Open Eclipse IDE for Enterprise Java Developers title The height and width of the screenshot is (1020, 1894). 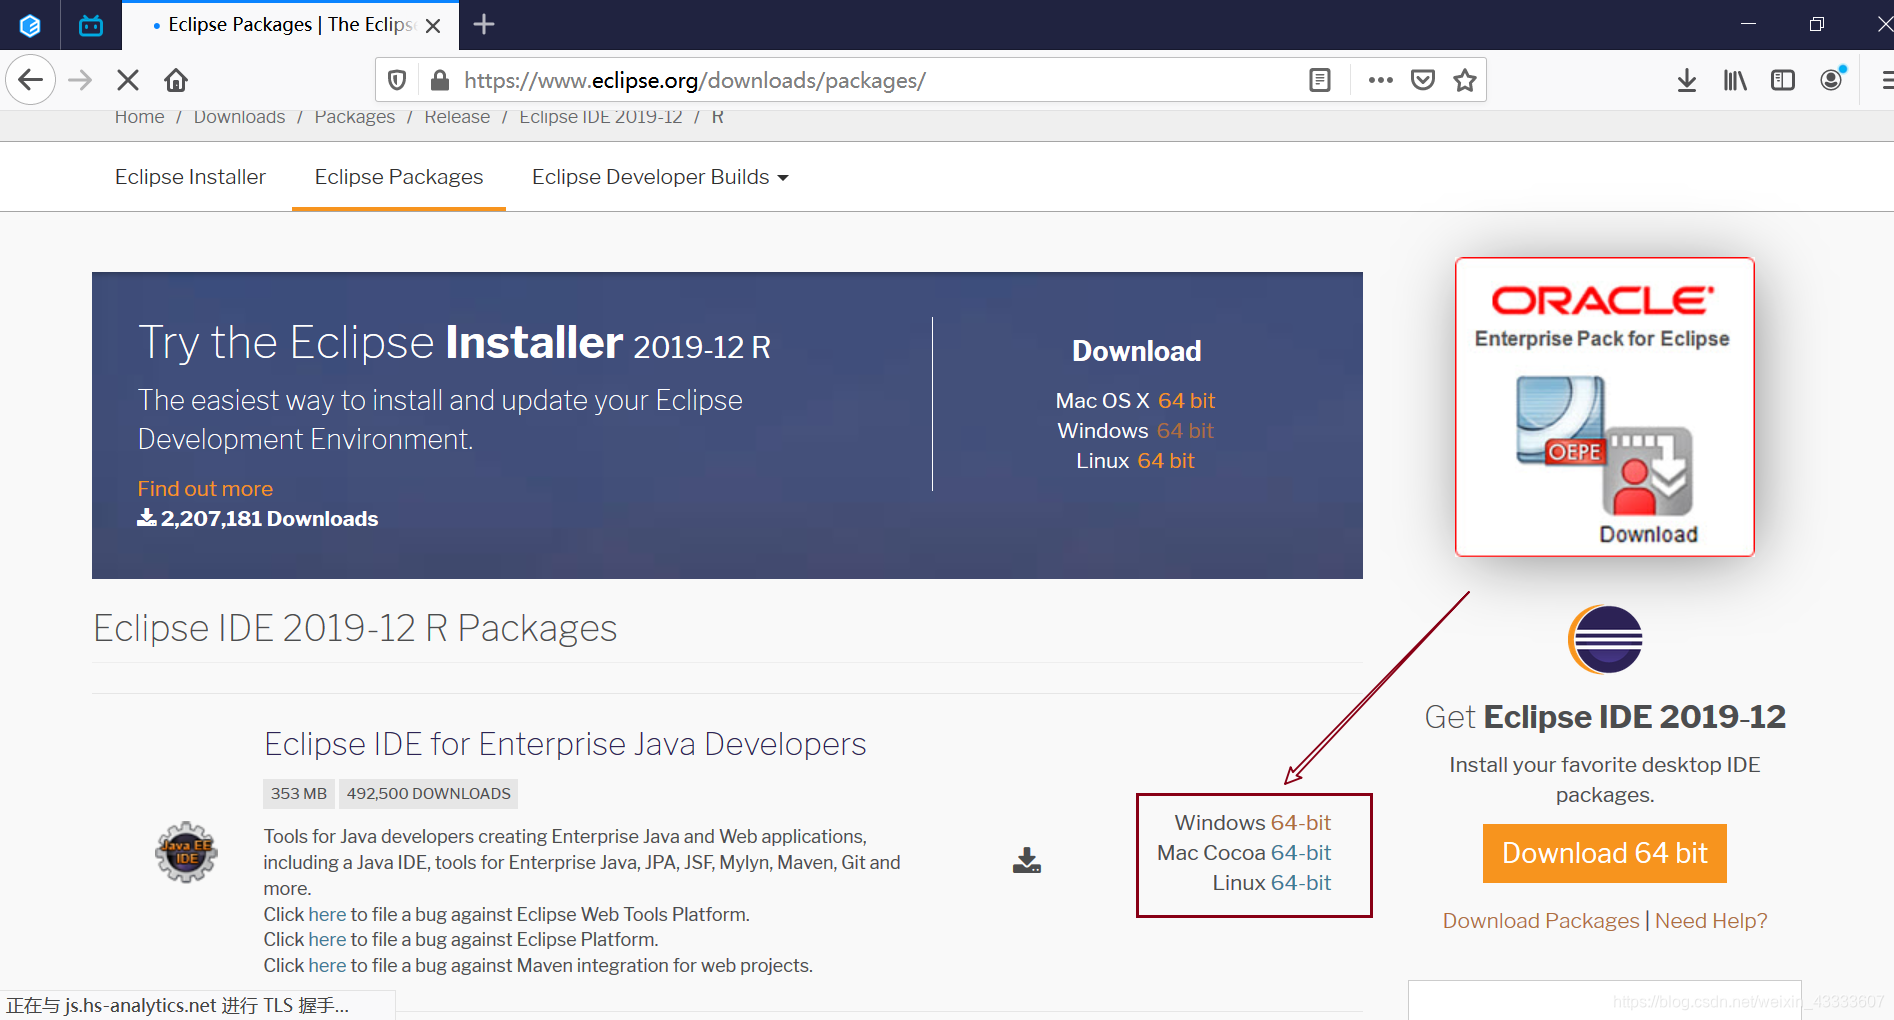coord(565,744)
